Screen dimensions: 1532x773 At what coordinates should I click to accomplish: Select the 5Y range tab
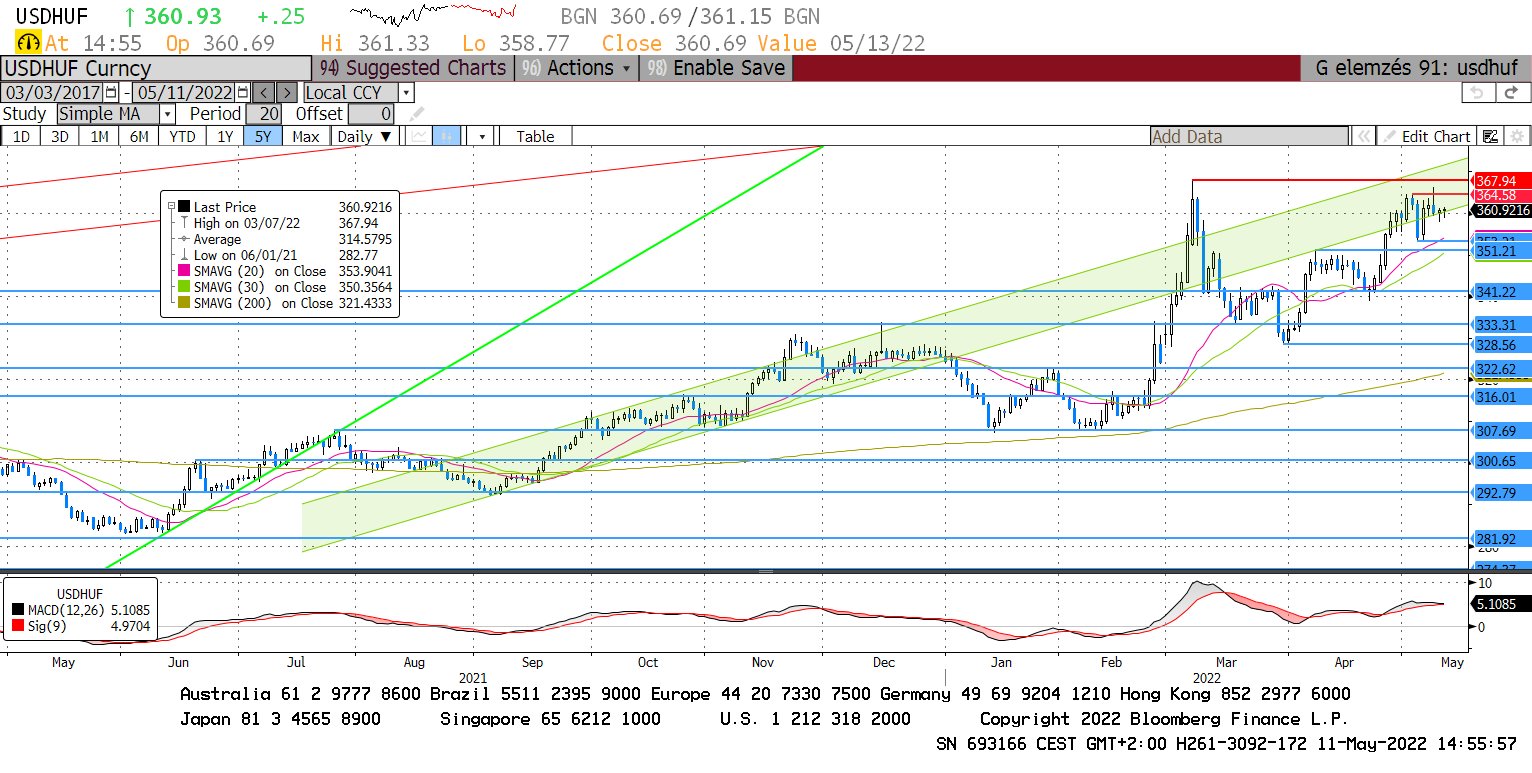click(x=263, y=136)
